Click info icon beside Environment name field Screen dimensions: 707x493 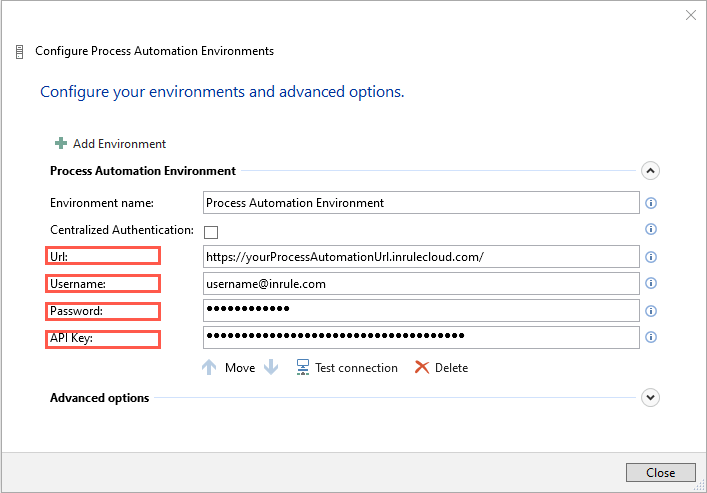651,203
